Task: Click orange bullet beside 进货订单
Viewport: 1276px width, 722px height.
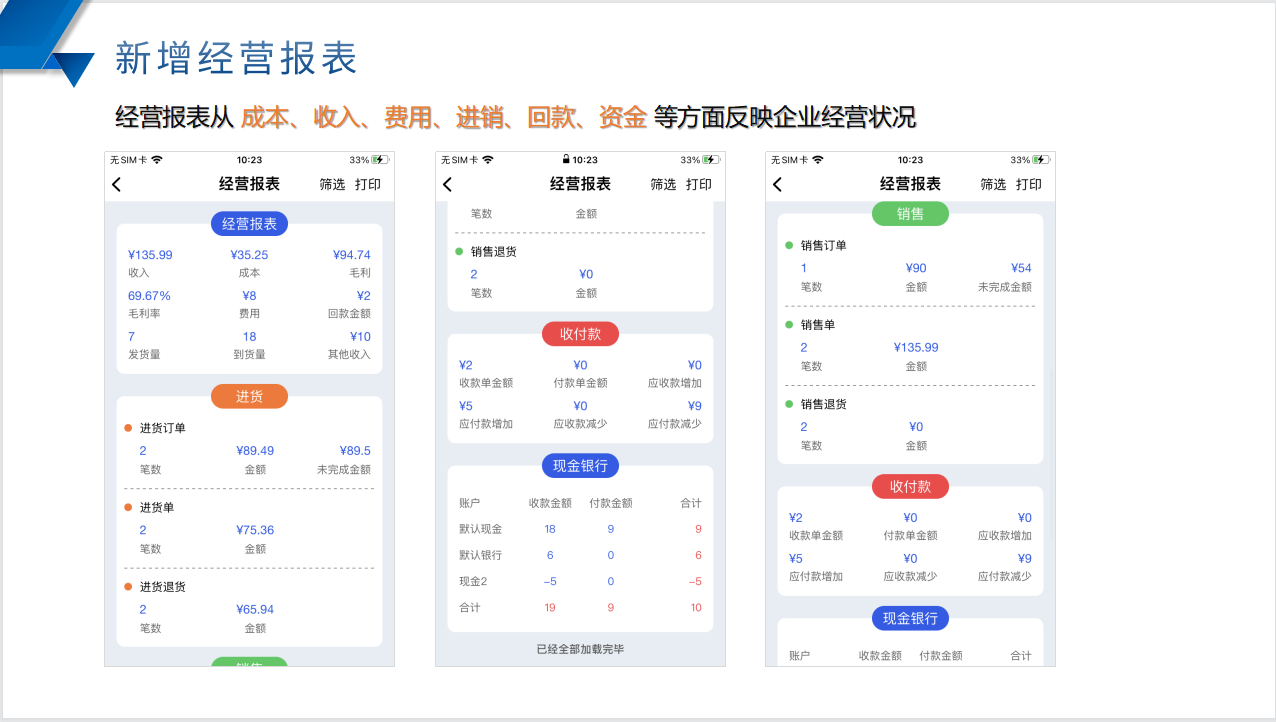Action: point(128,428)
